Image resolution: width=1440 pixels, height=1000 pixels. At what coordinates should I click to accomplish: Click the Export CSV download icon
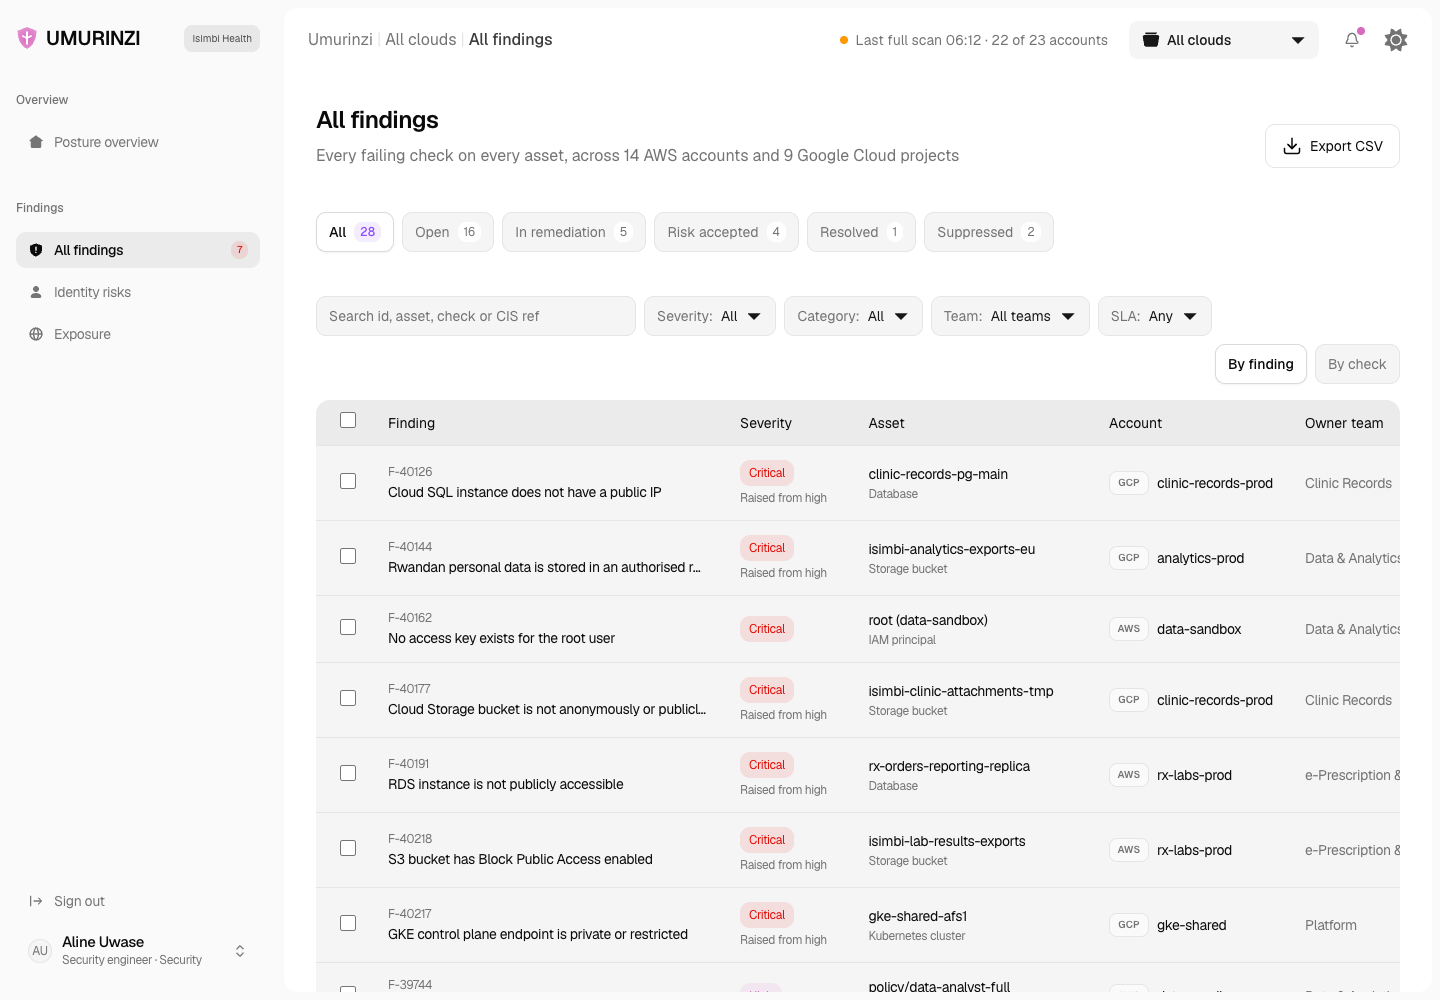coord(1292,146)
